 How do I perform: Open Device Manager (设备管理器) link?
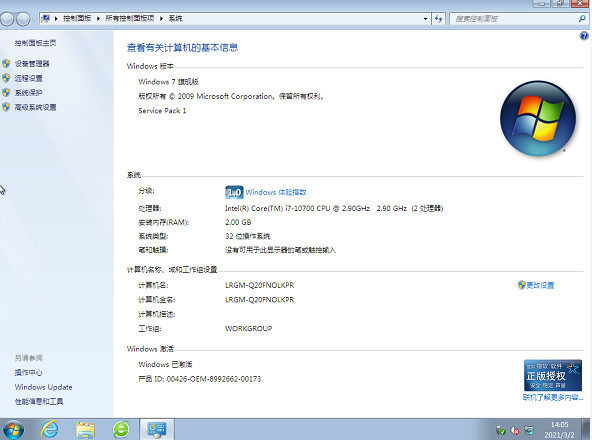point(32,64)
